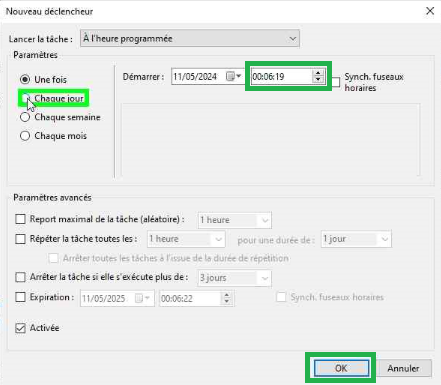
Task: Increase start time with up spinner arrow
Action: coord(318,73)
